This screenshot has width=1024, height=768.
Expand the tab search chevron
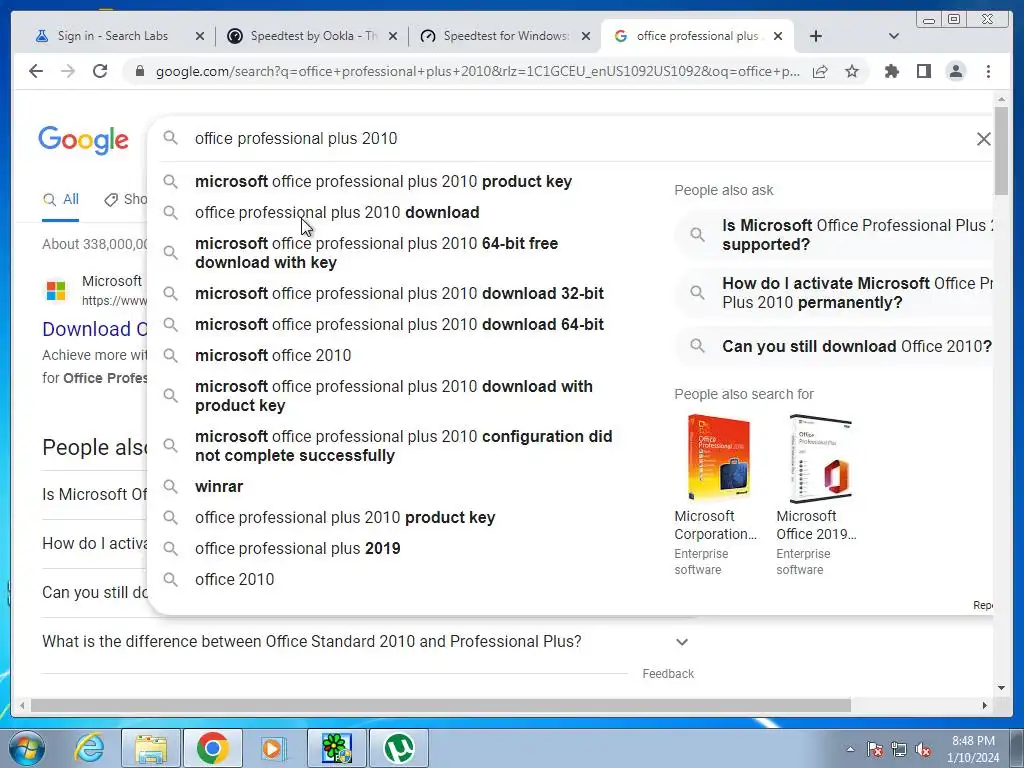[893, 36]
